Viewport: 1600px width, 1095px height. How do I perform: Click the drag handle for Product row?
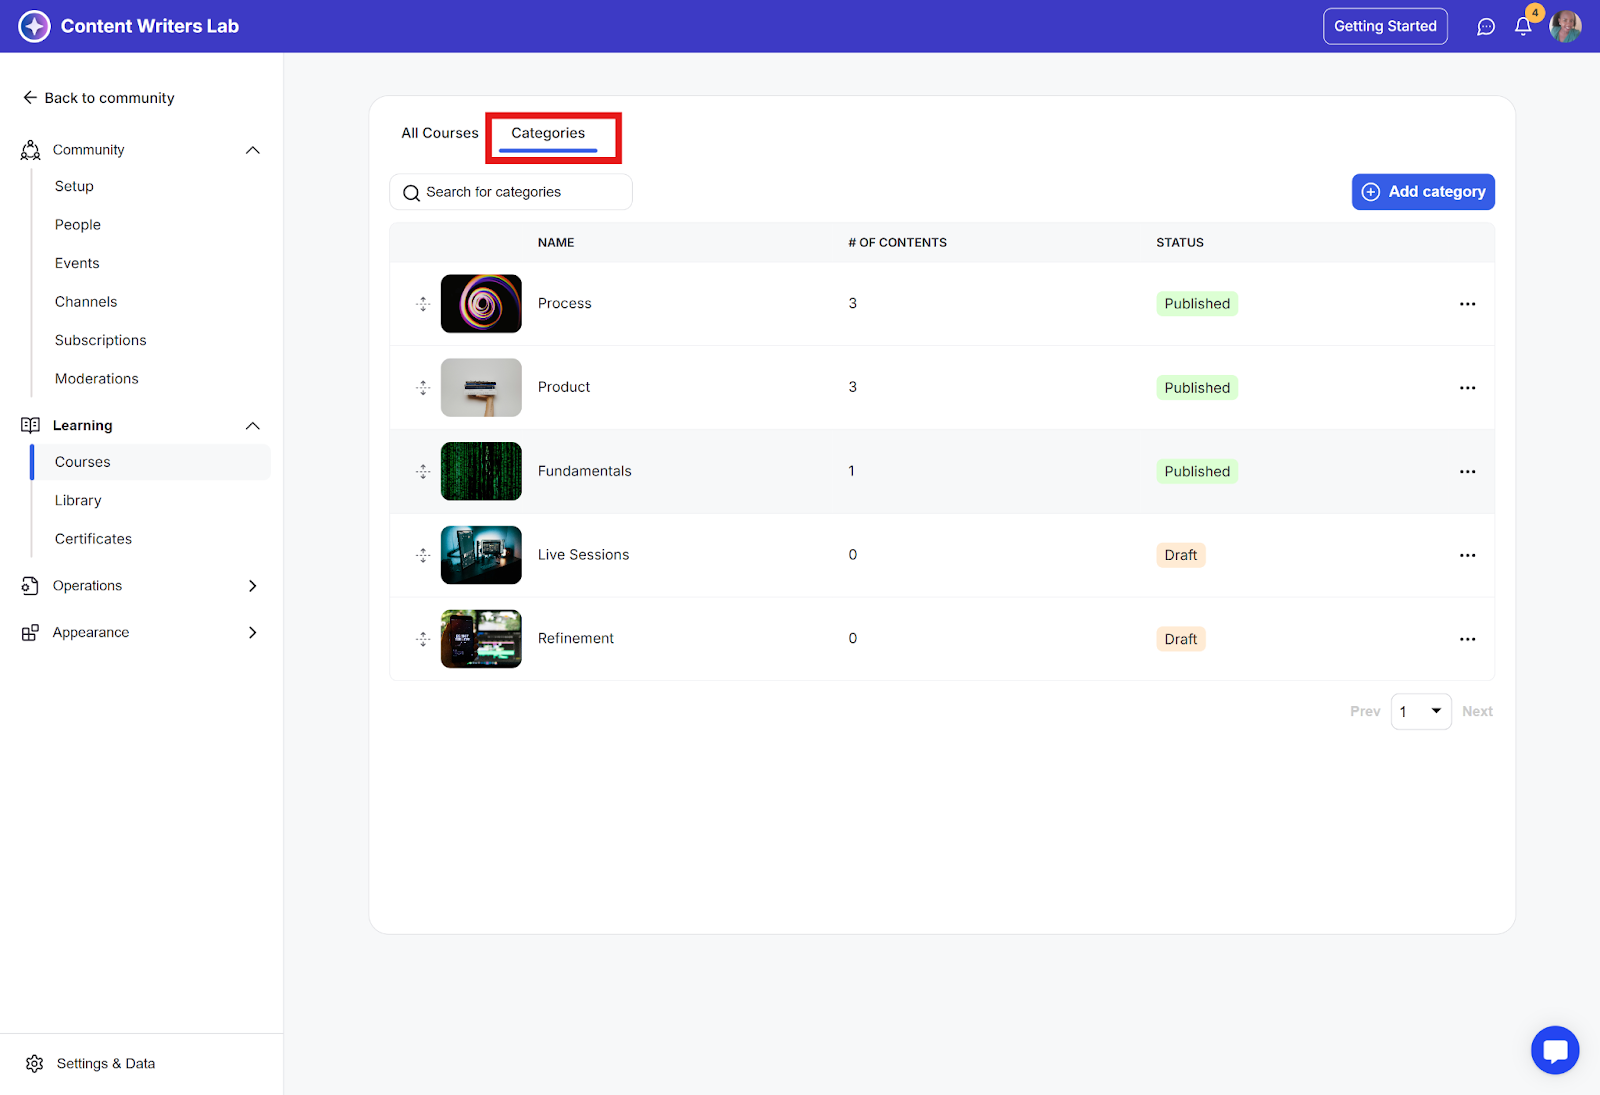coord(423,388)
